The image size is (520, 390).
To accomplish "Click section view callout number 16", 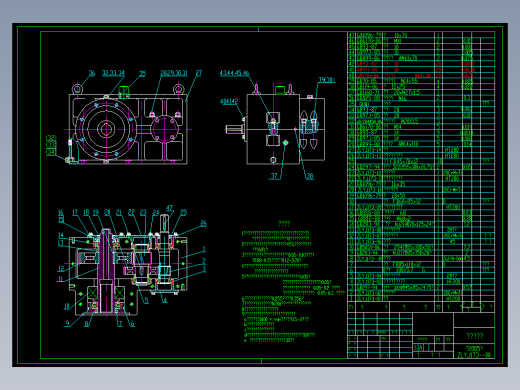I will tap(61, 213).
